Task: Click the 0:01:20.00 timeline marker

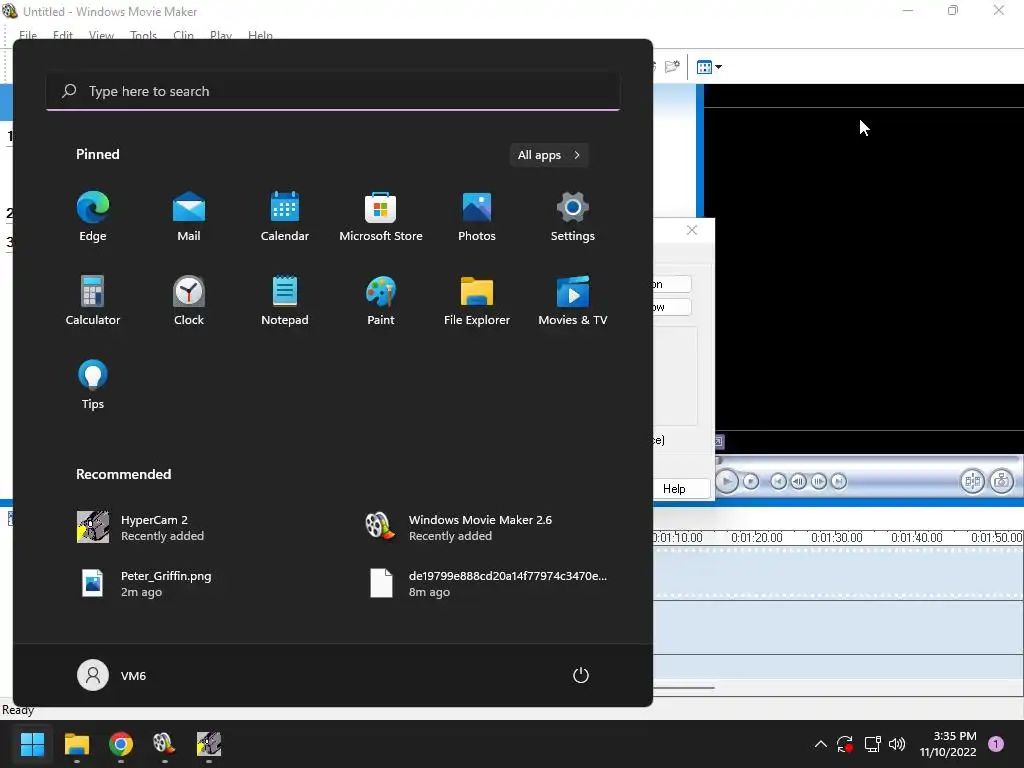Action: tap(756, 538)
